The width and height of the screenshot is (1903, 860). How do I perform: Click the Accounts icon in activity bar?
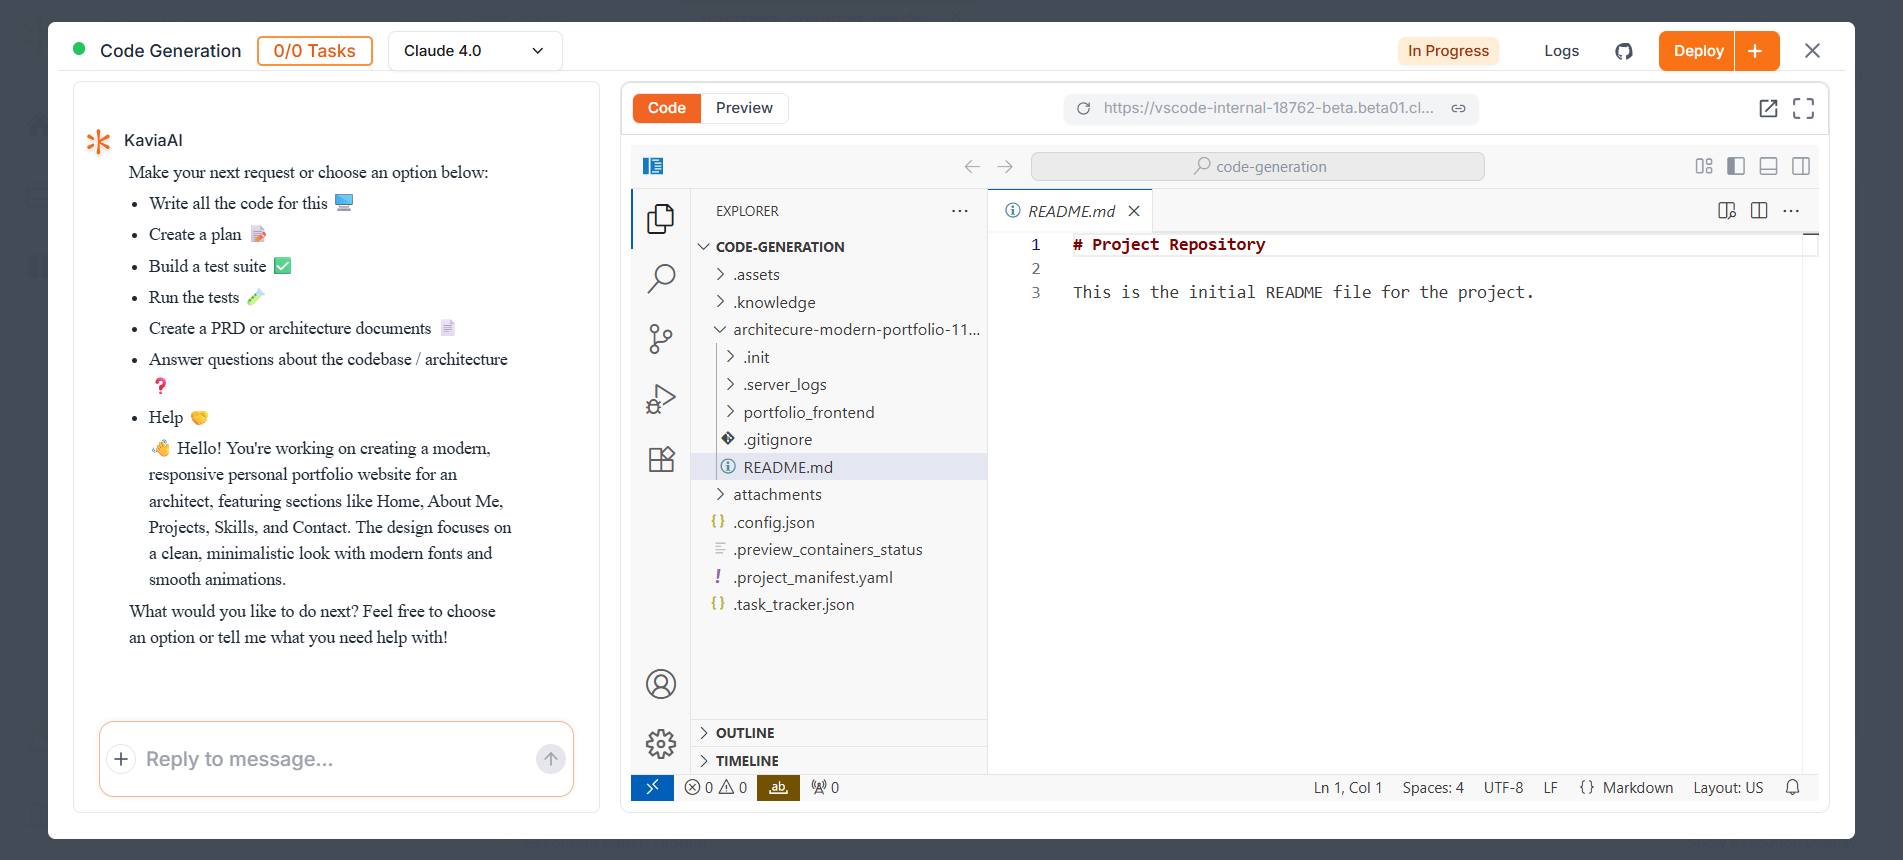661,684
